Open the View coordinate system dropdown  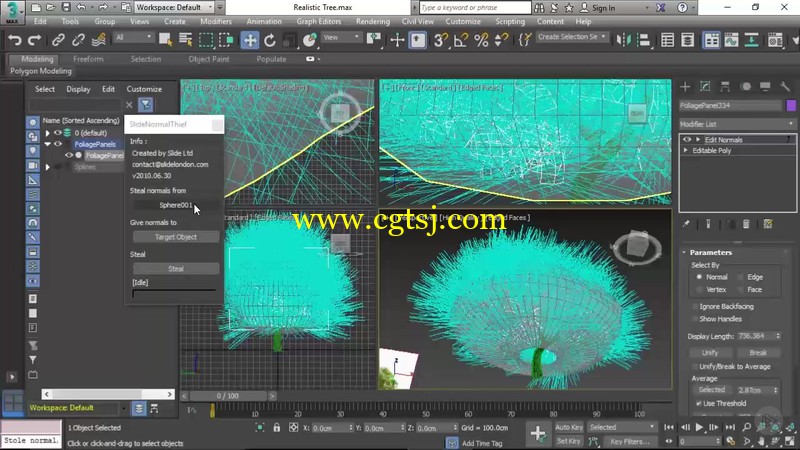click(341, 37)
